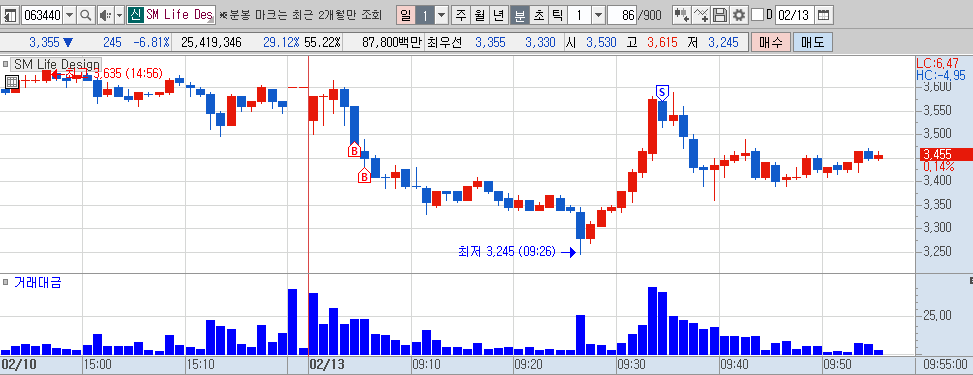Click the add candlestick chart icon

[x=683, y=14]
